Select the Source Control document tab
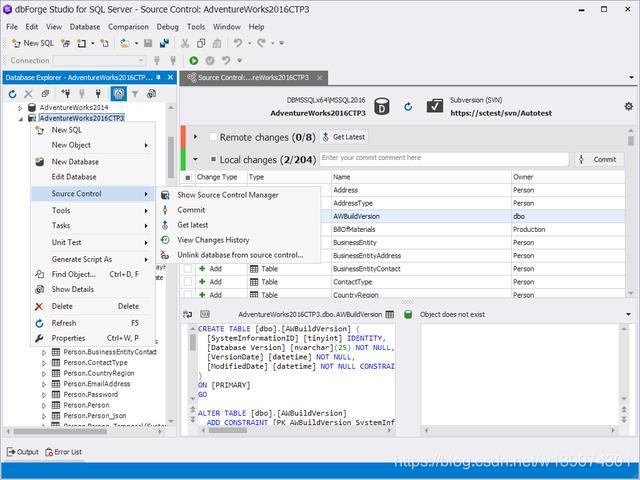Screen dimensions: 640x480 253,78
